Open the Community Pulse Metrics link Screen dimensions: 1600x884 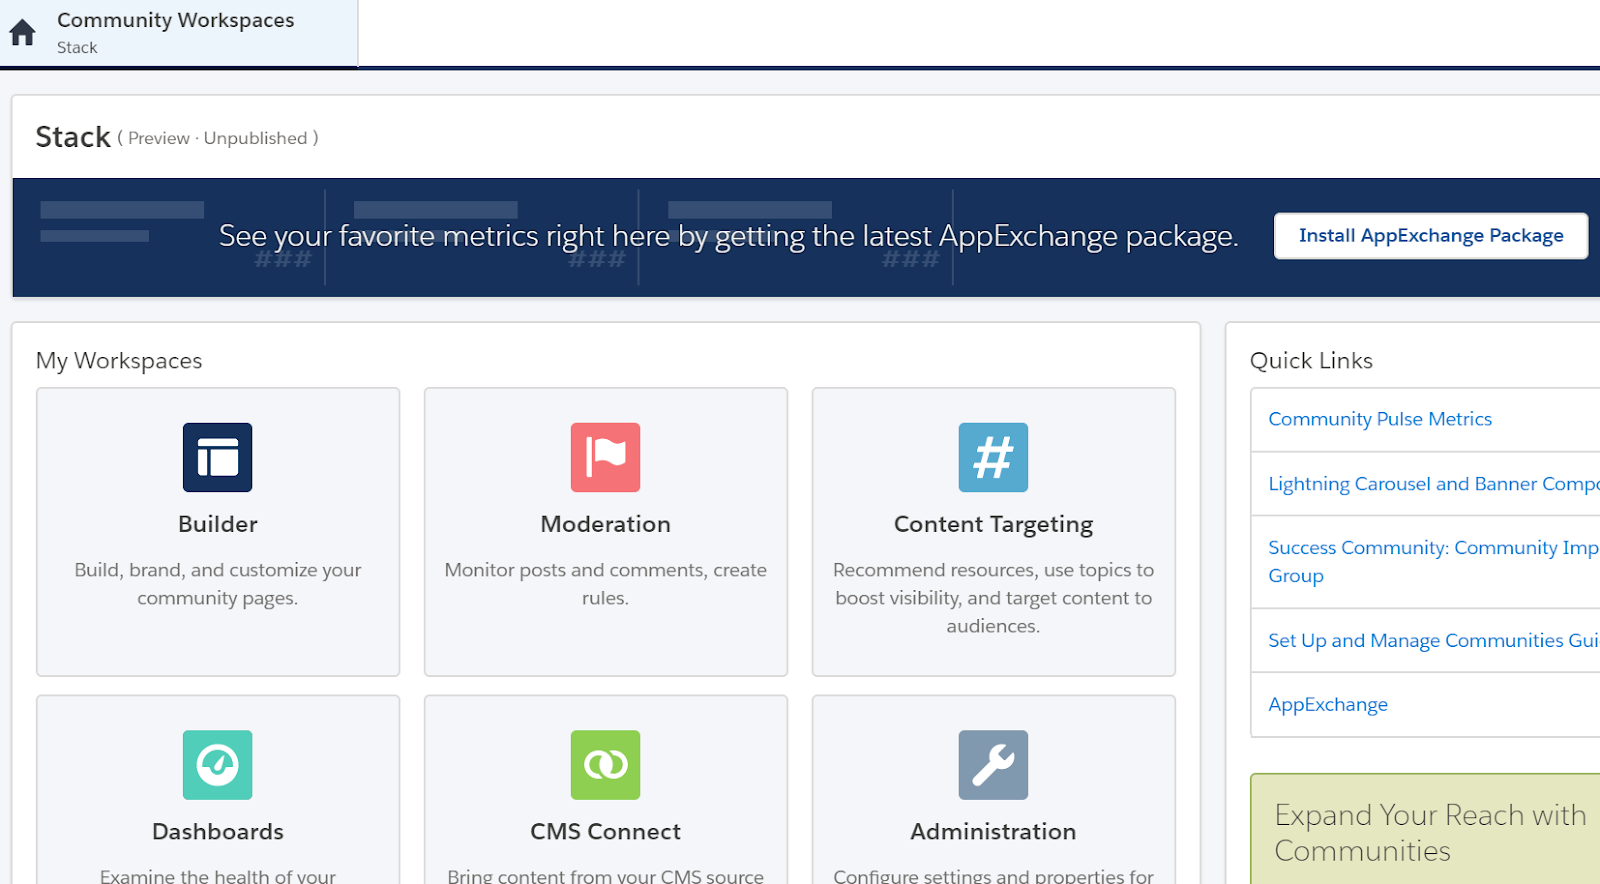[x=1380, y=419]
